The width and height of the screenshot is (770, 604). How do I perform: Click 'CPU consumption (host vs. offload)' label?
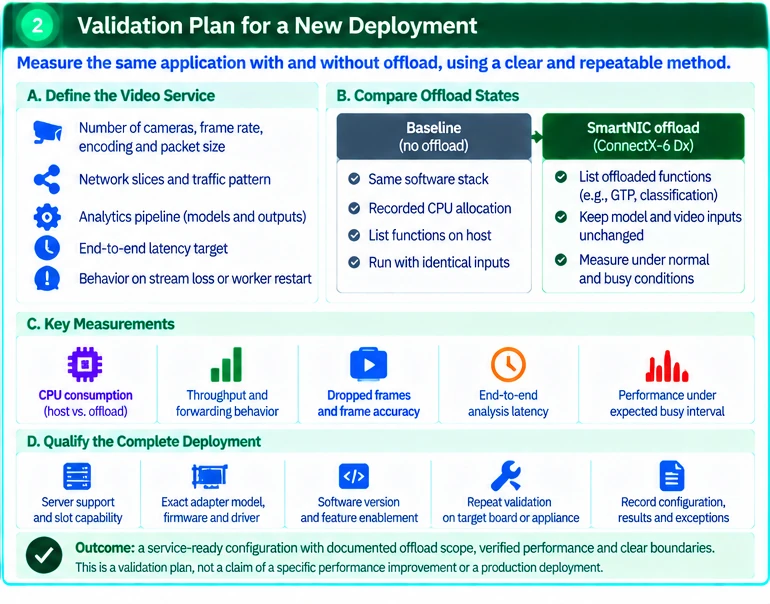(85, 403)
